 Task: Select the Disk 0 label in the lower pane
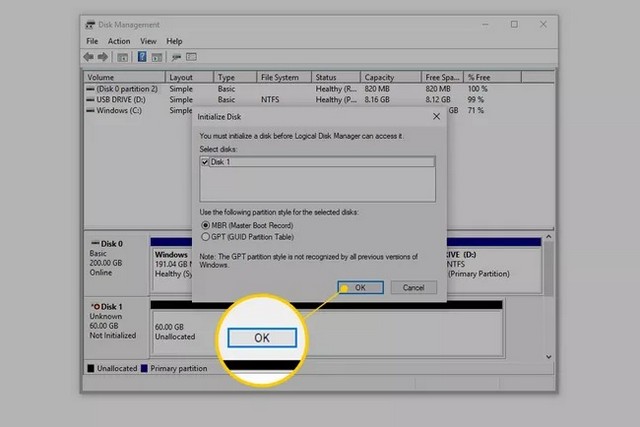(108, 244)
